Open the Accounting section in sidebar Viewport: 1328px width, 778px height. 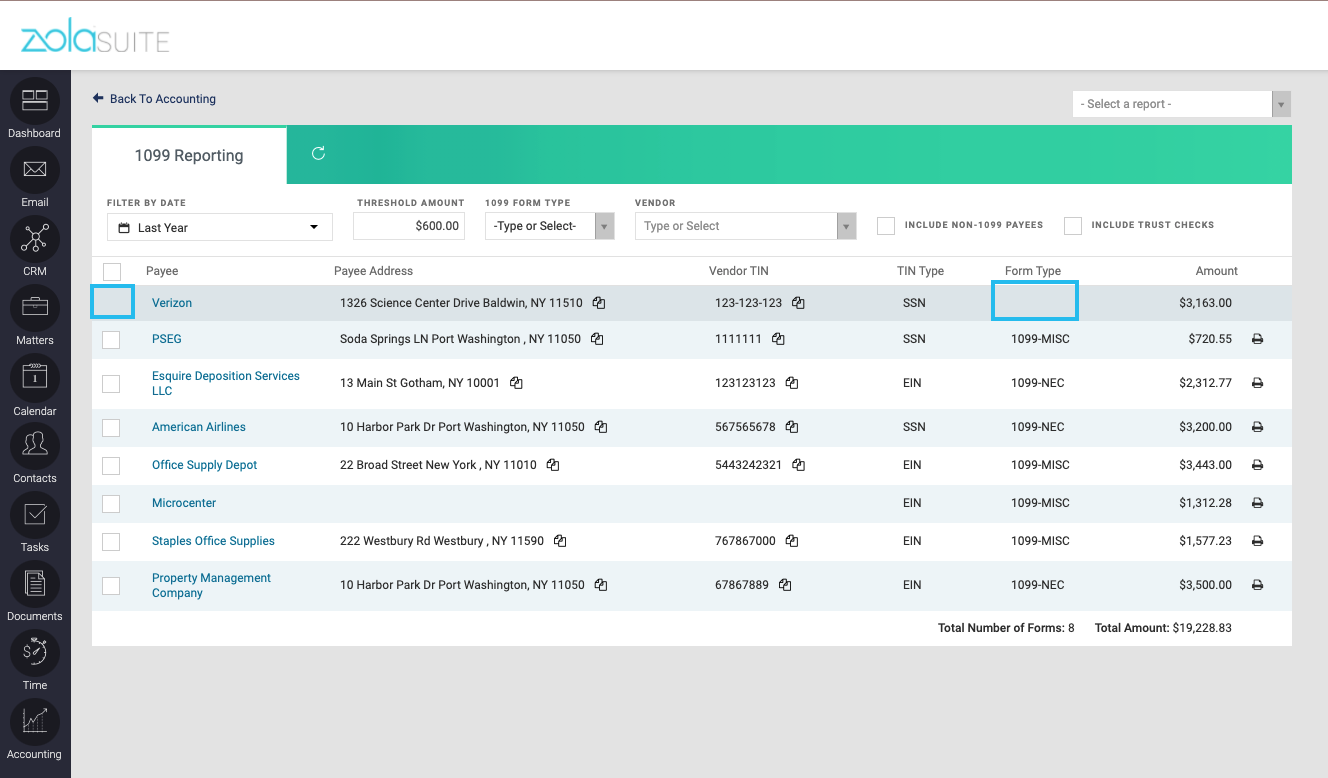click(x=35, y=730)
